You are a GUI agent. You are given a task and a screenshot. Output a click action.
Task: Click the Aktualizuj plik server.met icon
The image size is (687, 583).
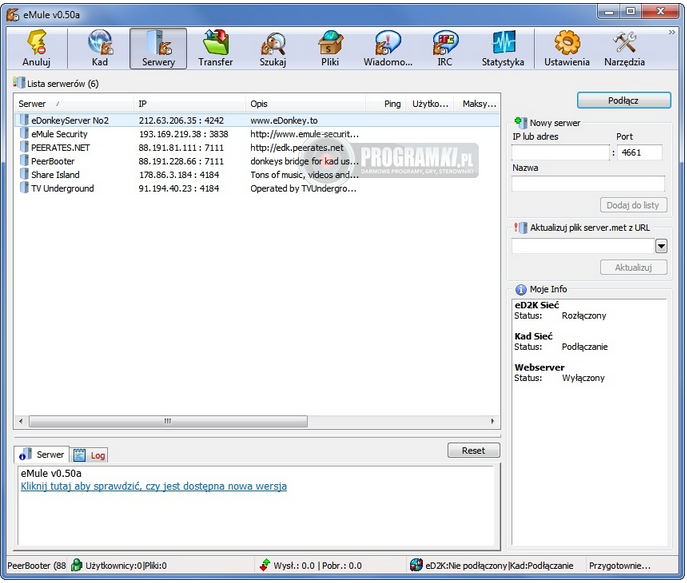coord(521,227)
